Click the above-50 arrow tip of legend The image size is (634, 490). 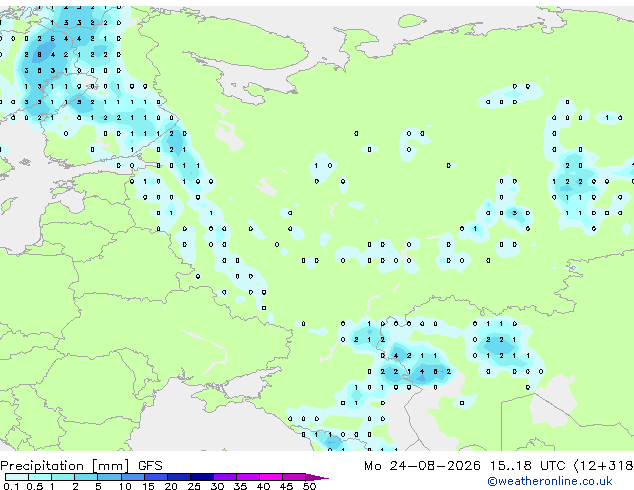[317, 477]
